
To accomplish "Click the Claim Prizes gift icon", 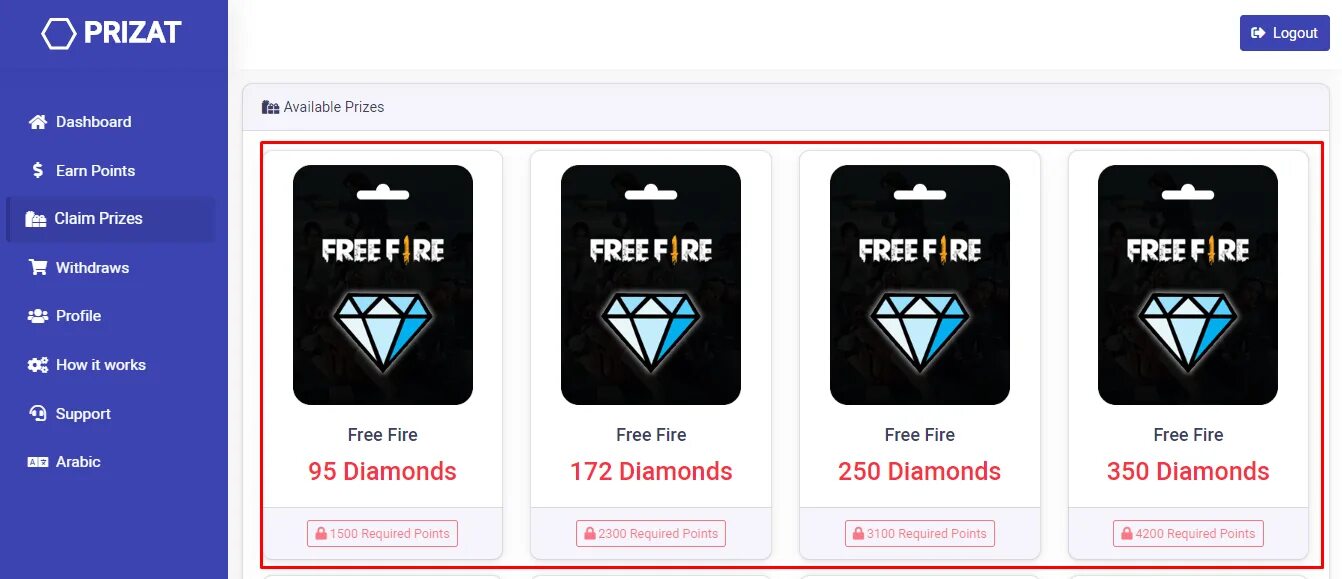I will click(x=36, y=219).
